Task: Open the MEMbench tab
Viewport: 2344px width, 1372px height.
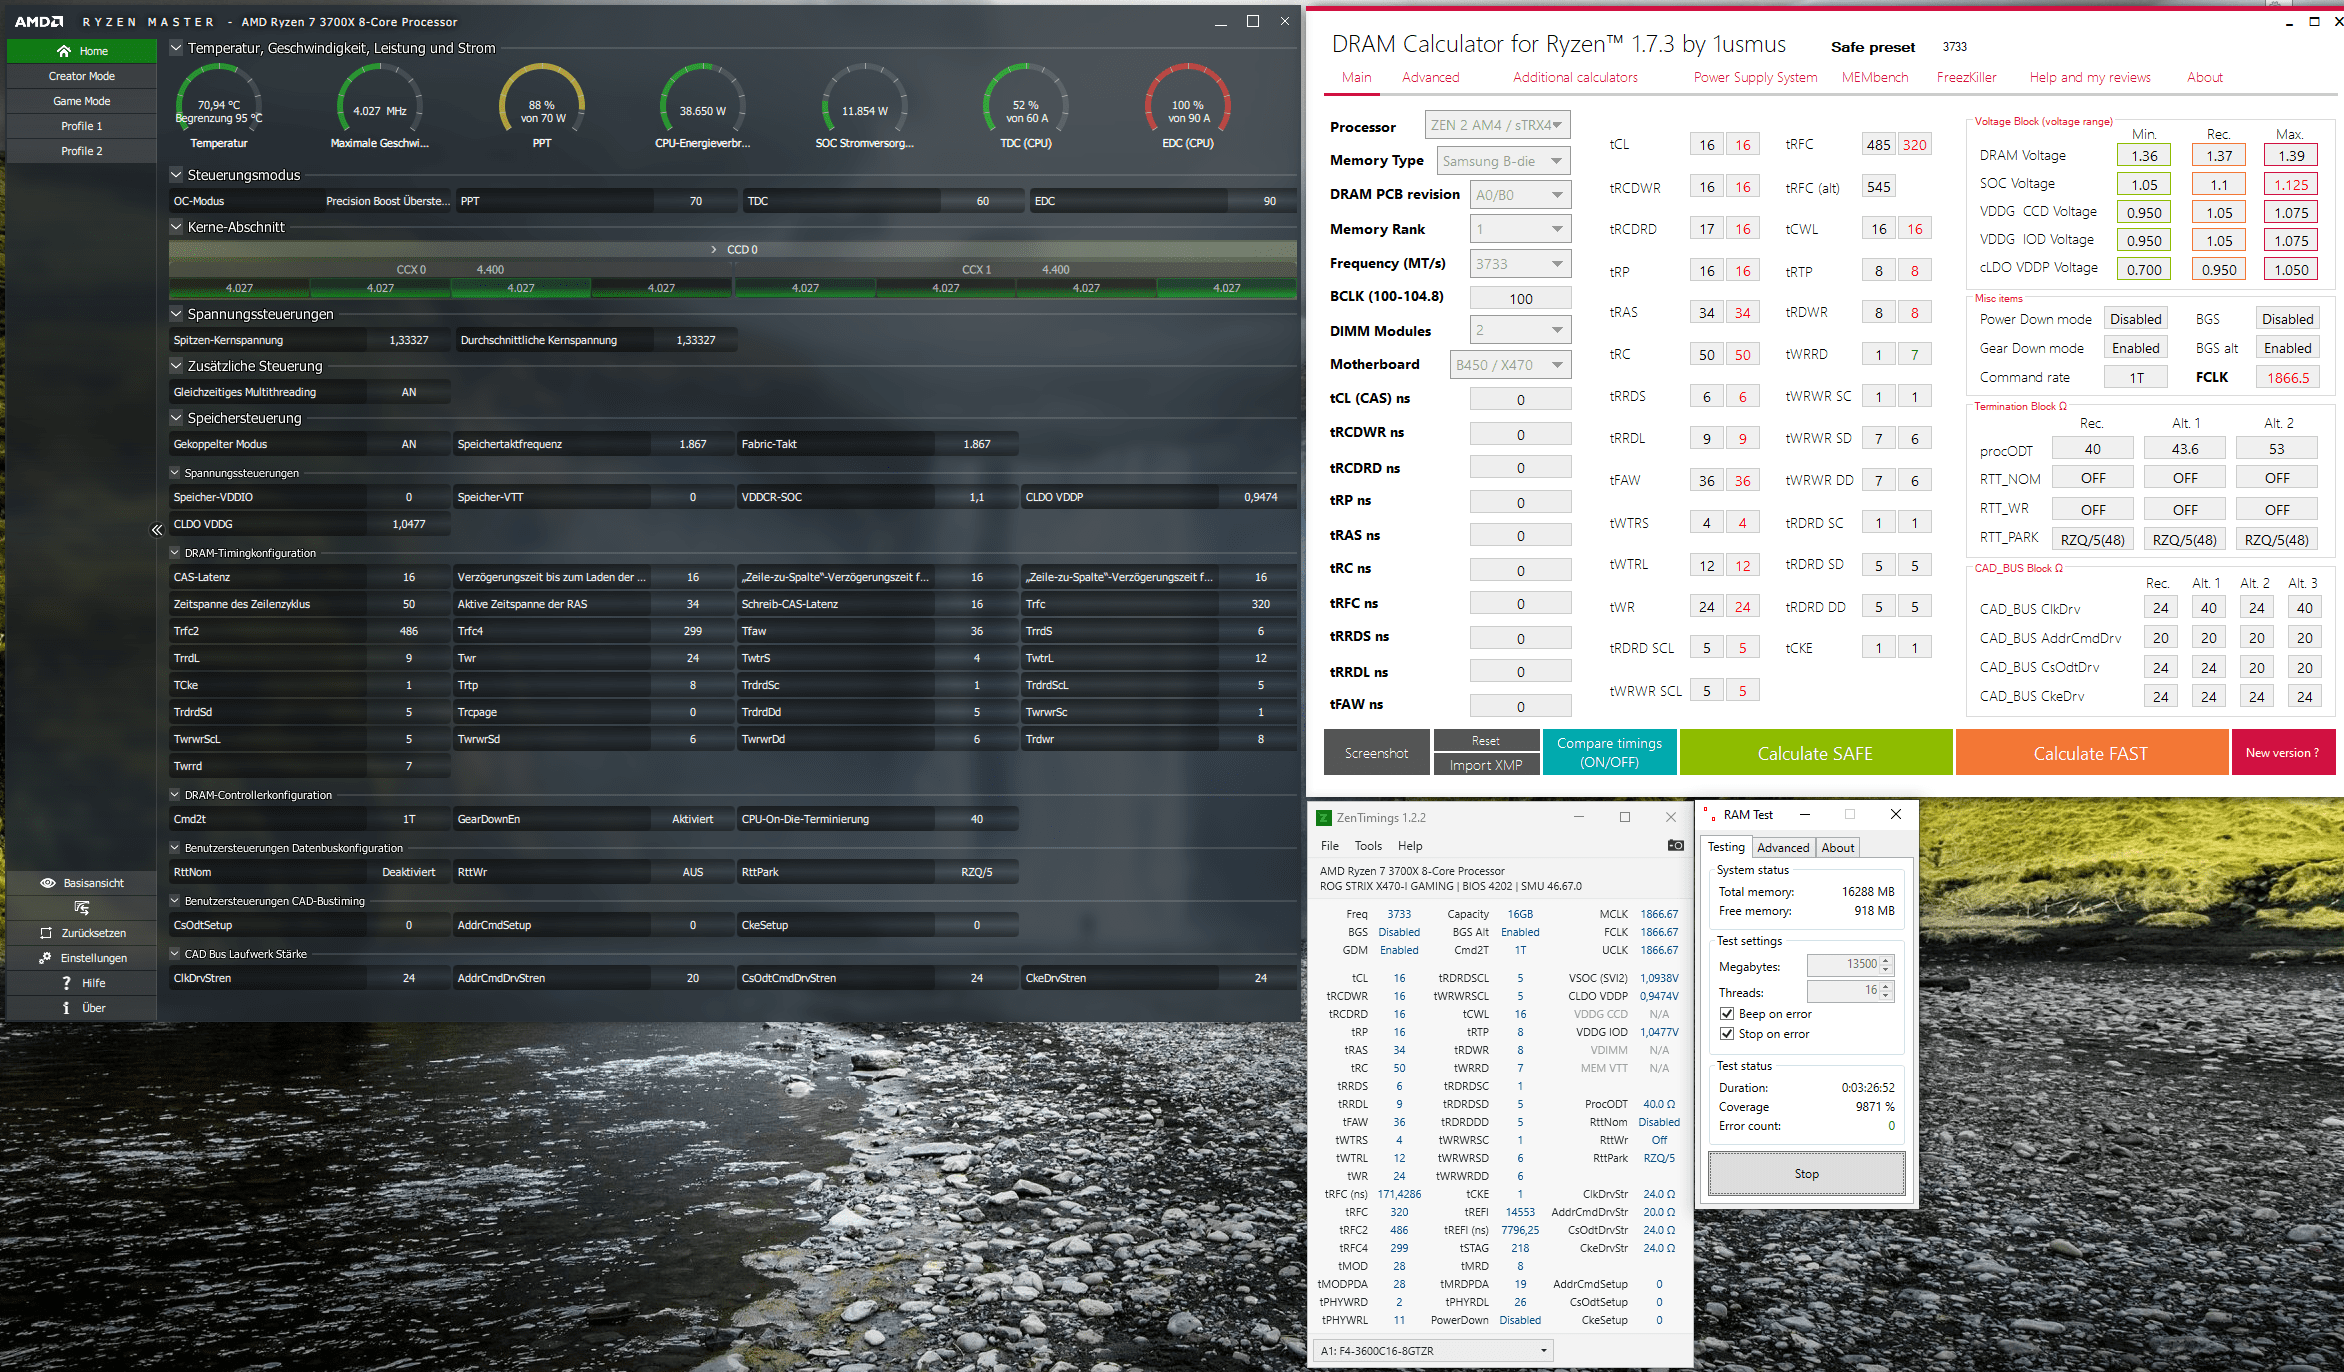Action: (x=1874, y=77)
